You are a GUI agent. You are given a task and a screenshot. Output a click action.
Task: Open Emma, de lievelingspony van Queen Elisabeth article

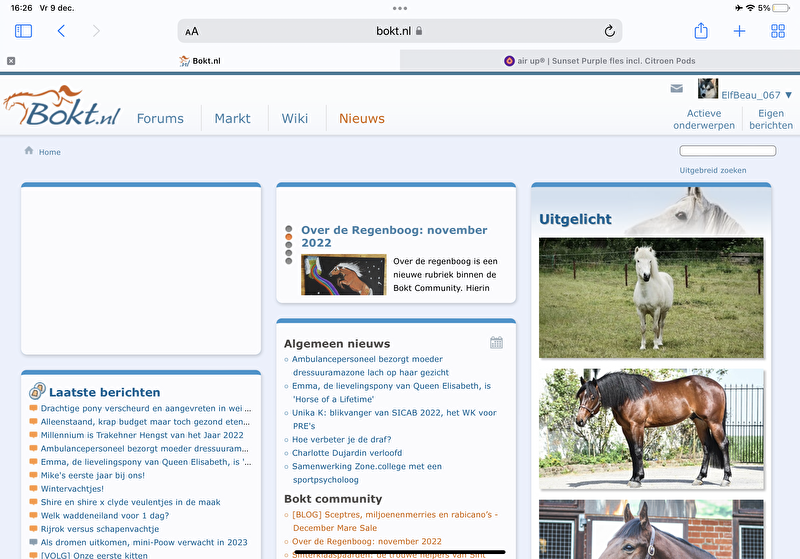coord(391,393)
